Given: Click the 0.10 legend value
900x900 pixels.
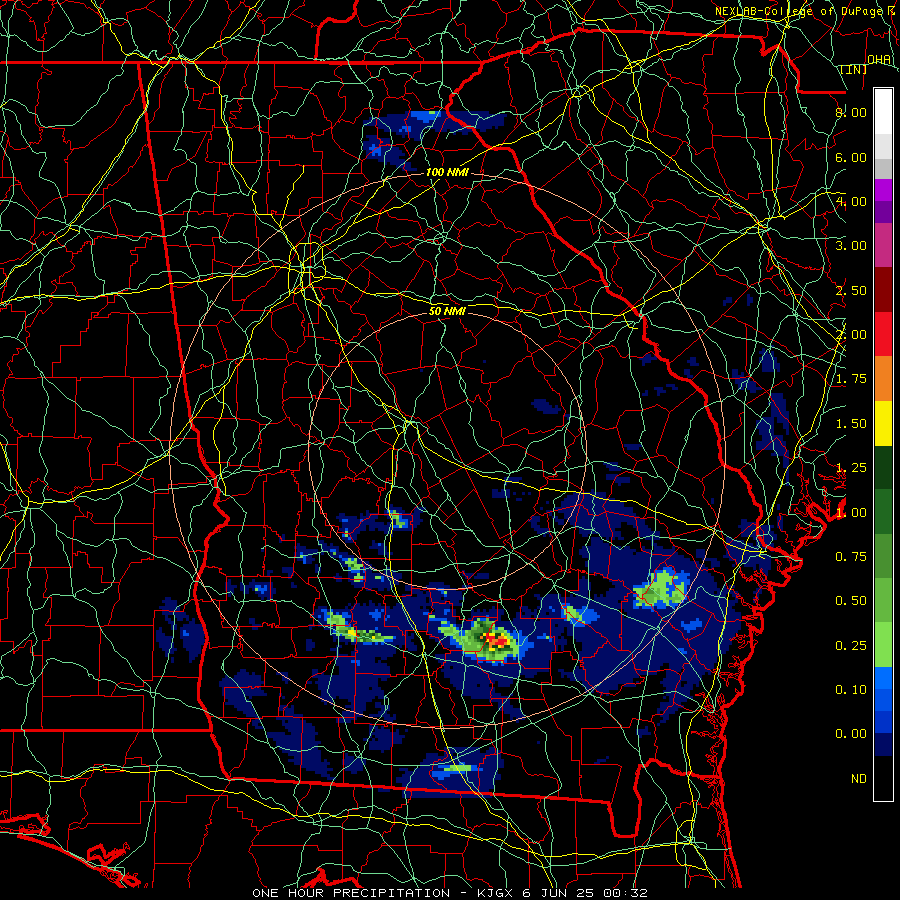Looking at the screenshot, I should [851, 690].
